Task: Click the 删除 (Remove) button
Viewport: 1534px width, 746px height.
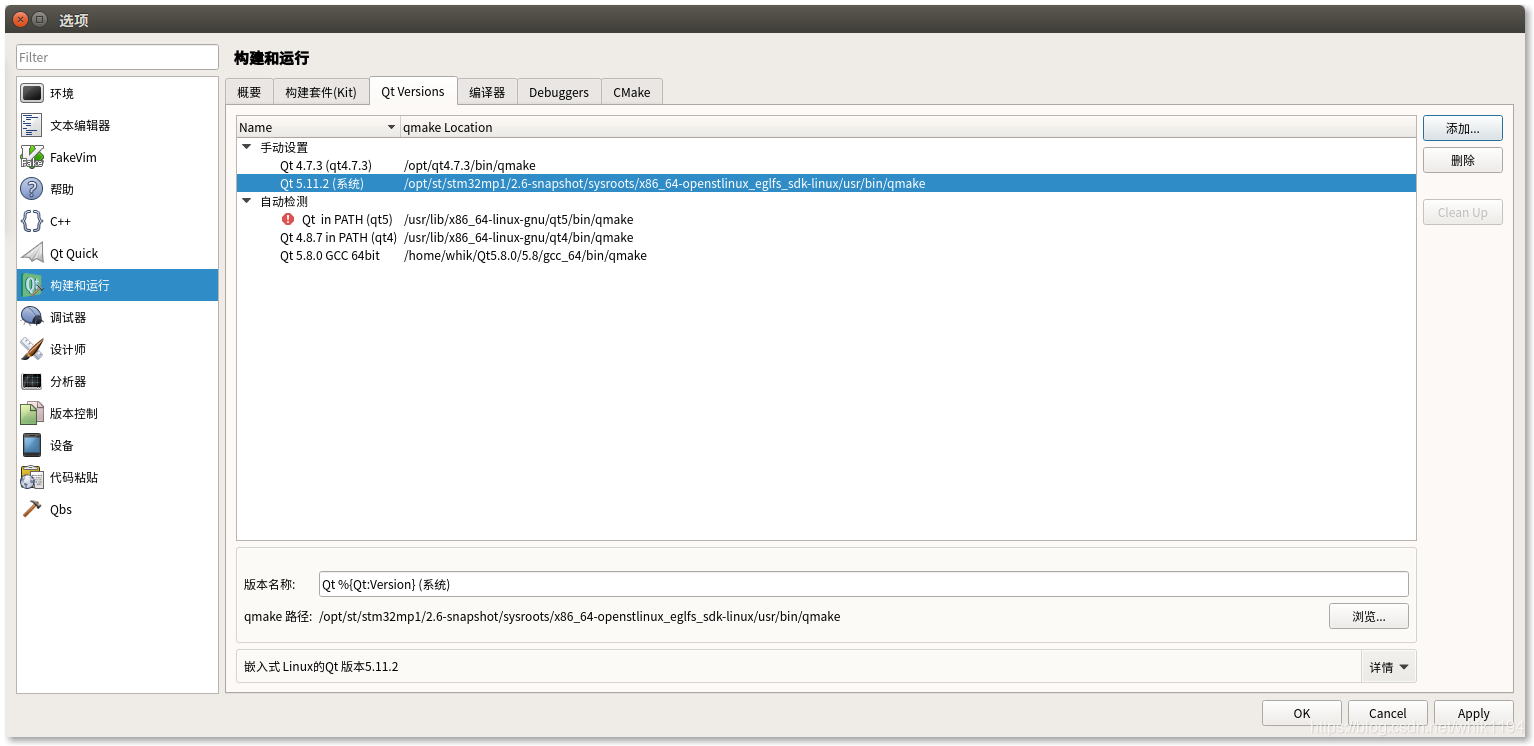Action: coord(1463,160)
